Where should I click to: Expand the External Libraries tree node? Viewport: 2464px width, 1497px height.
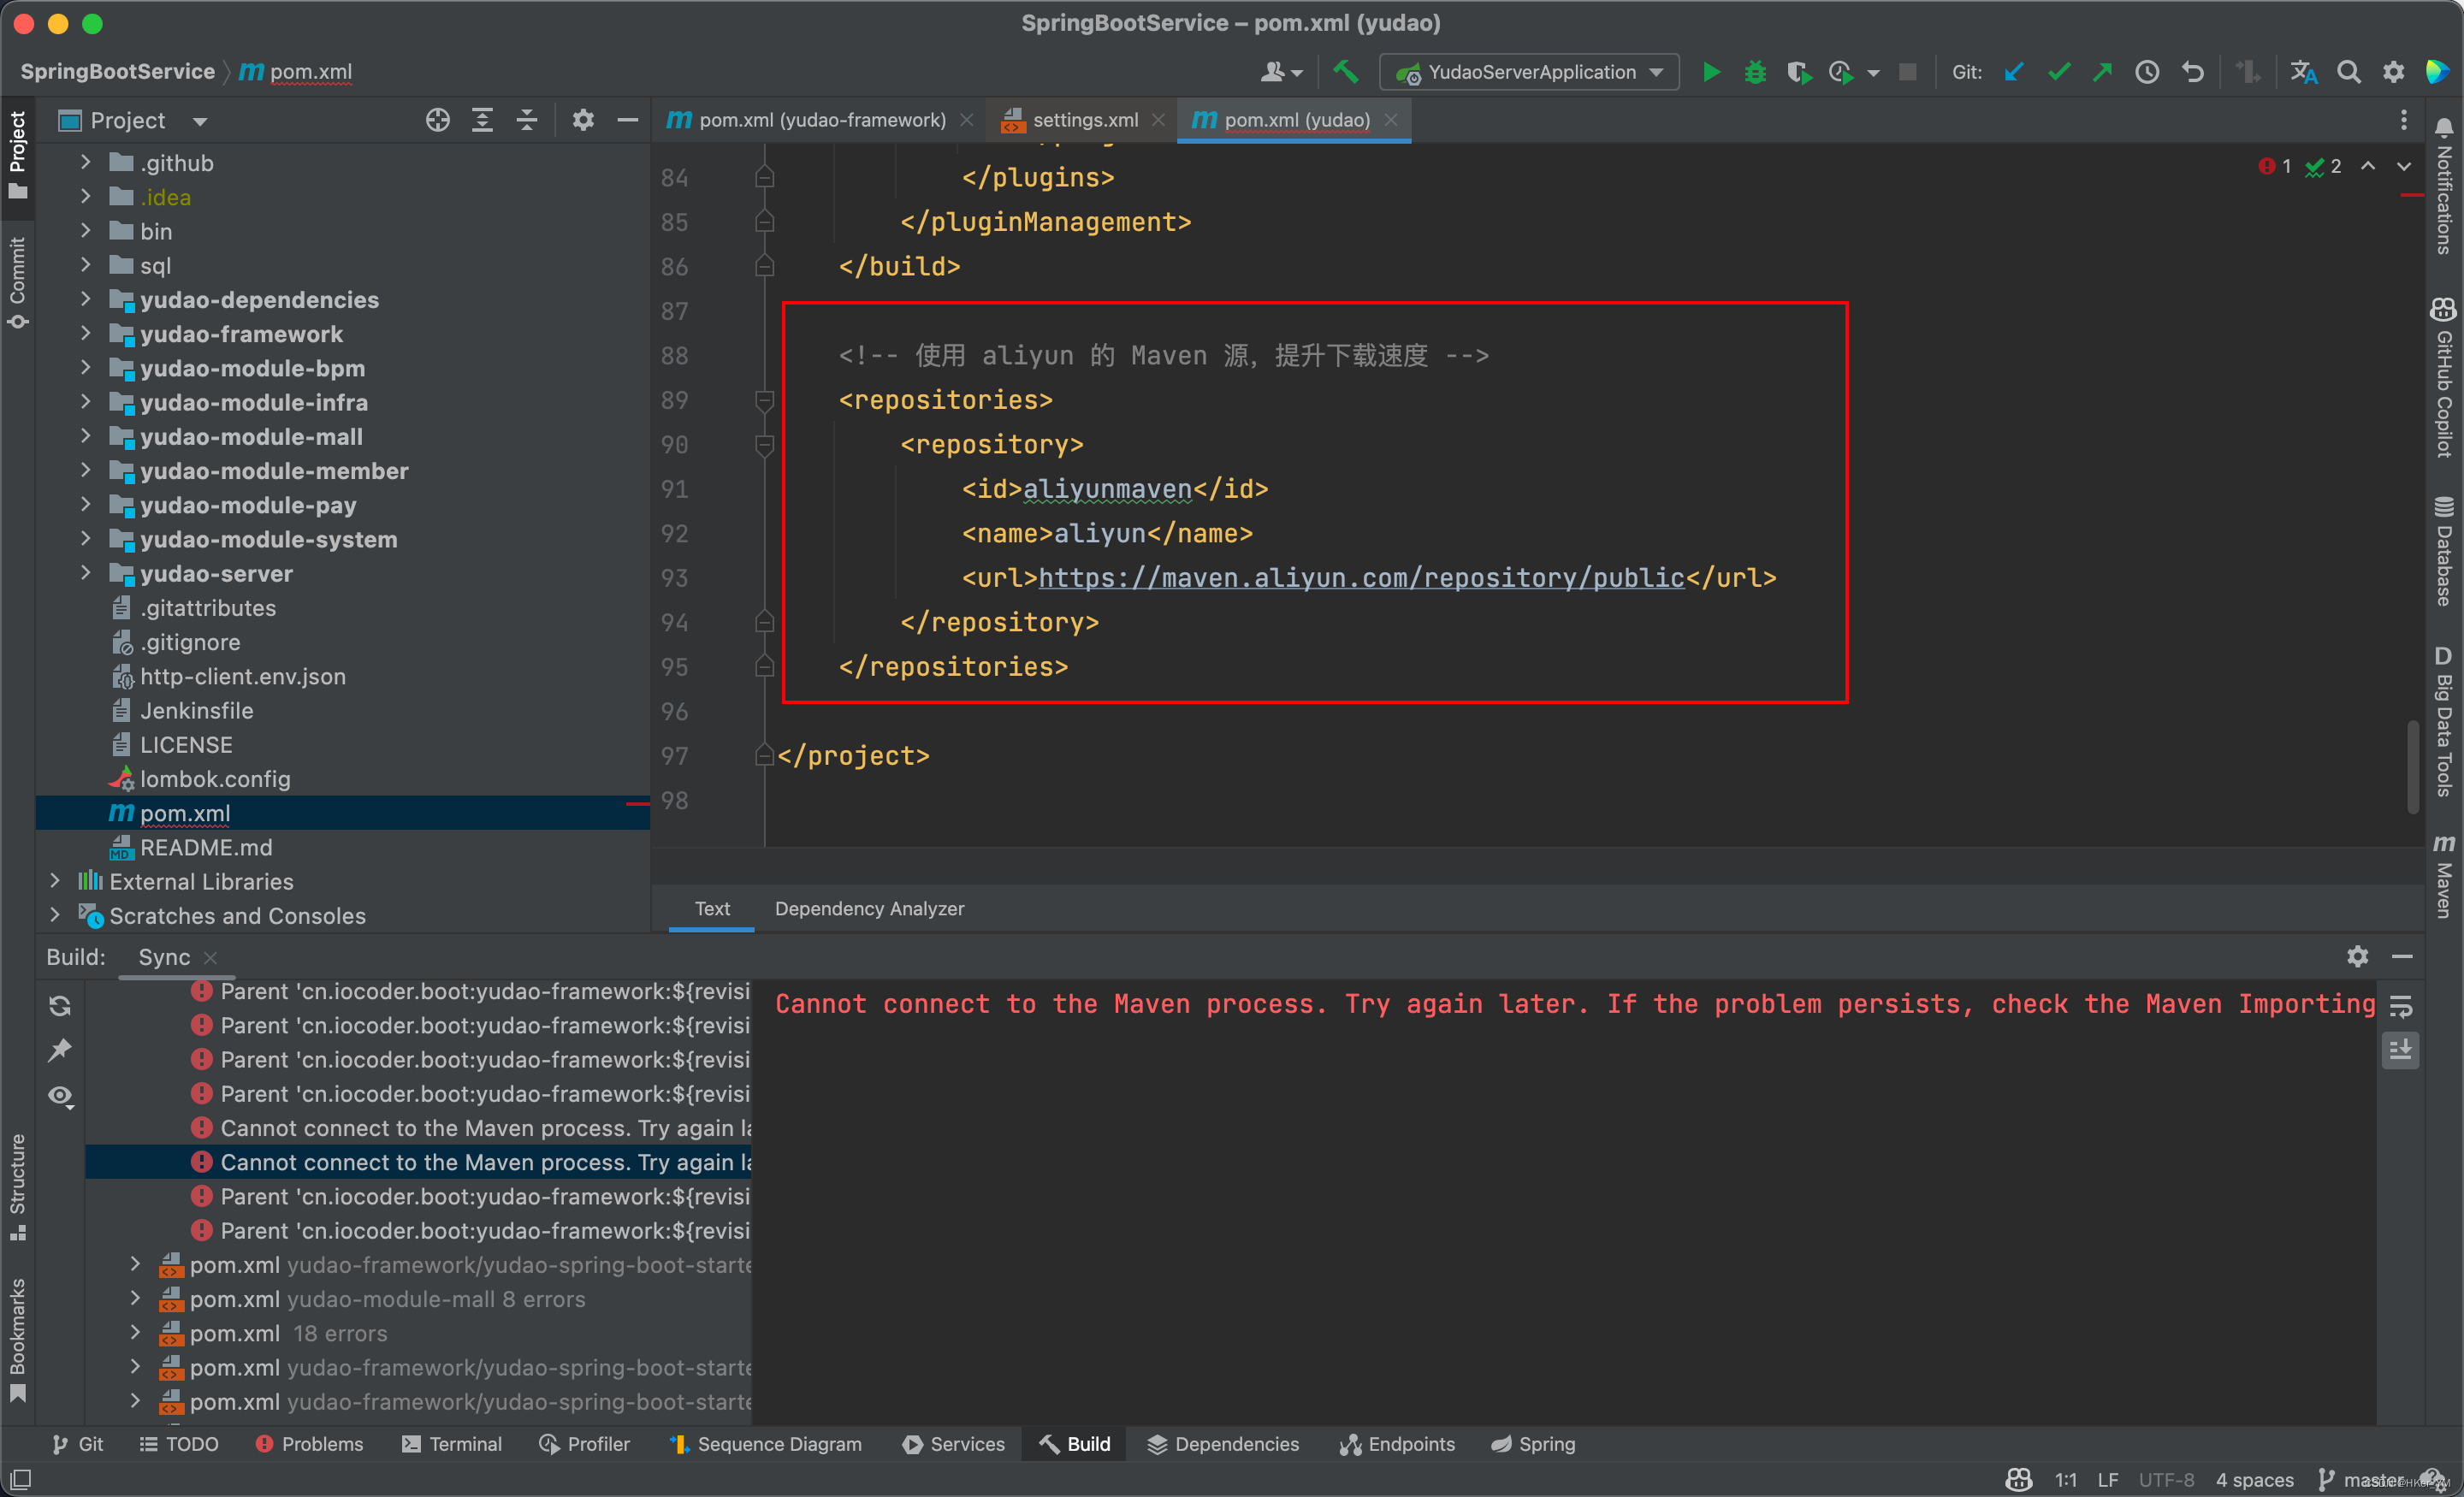53,881
